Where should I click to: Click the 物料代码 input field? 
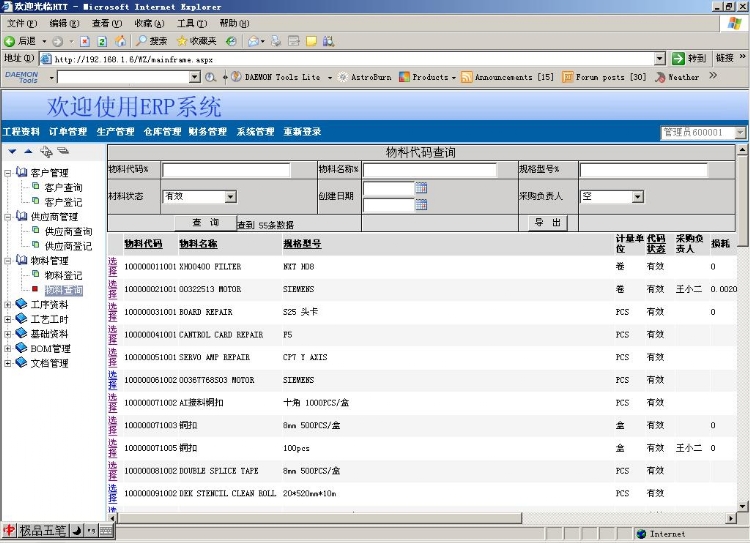pyautogui.click(x=226, y=170)
